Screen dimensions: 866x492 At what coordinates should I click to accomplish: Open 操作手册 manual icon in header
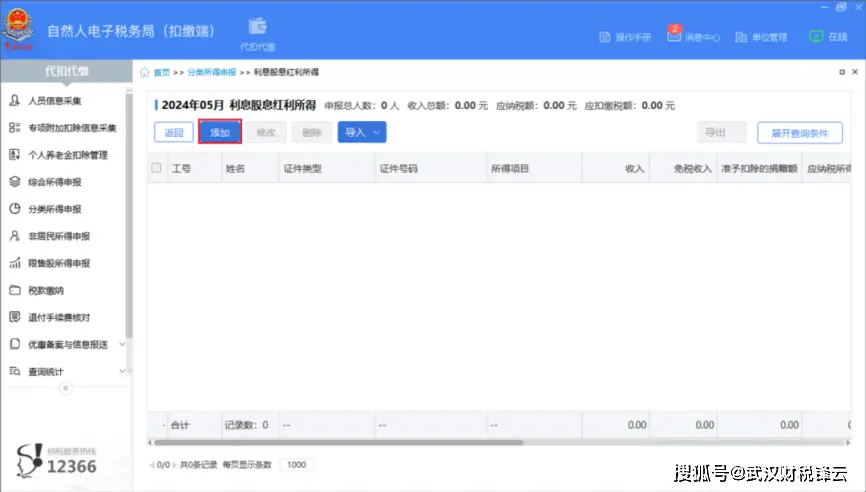604,37
